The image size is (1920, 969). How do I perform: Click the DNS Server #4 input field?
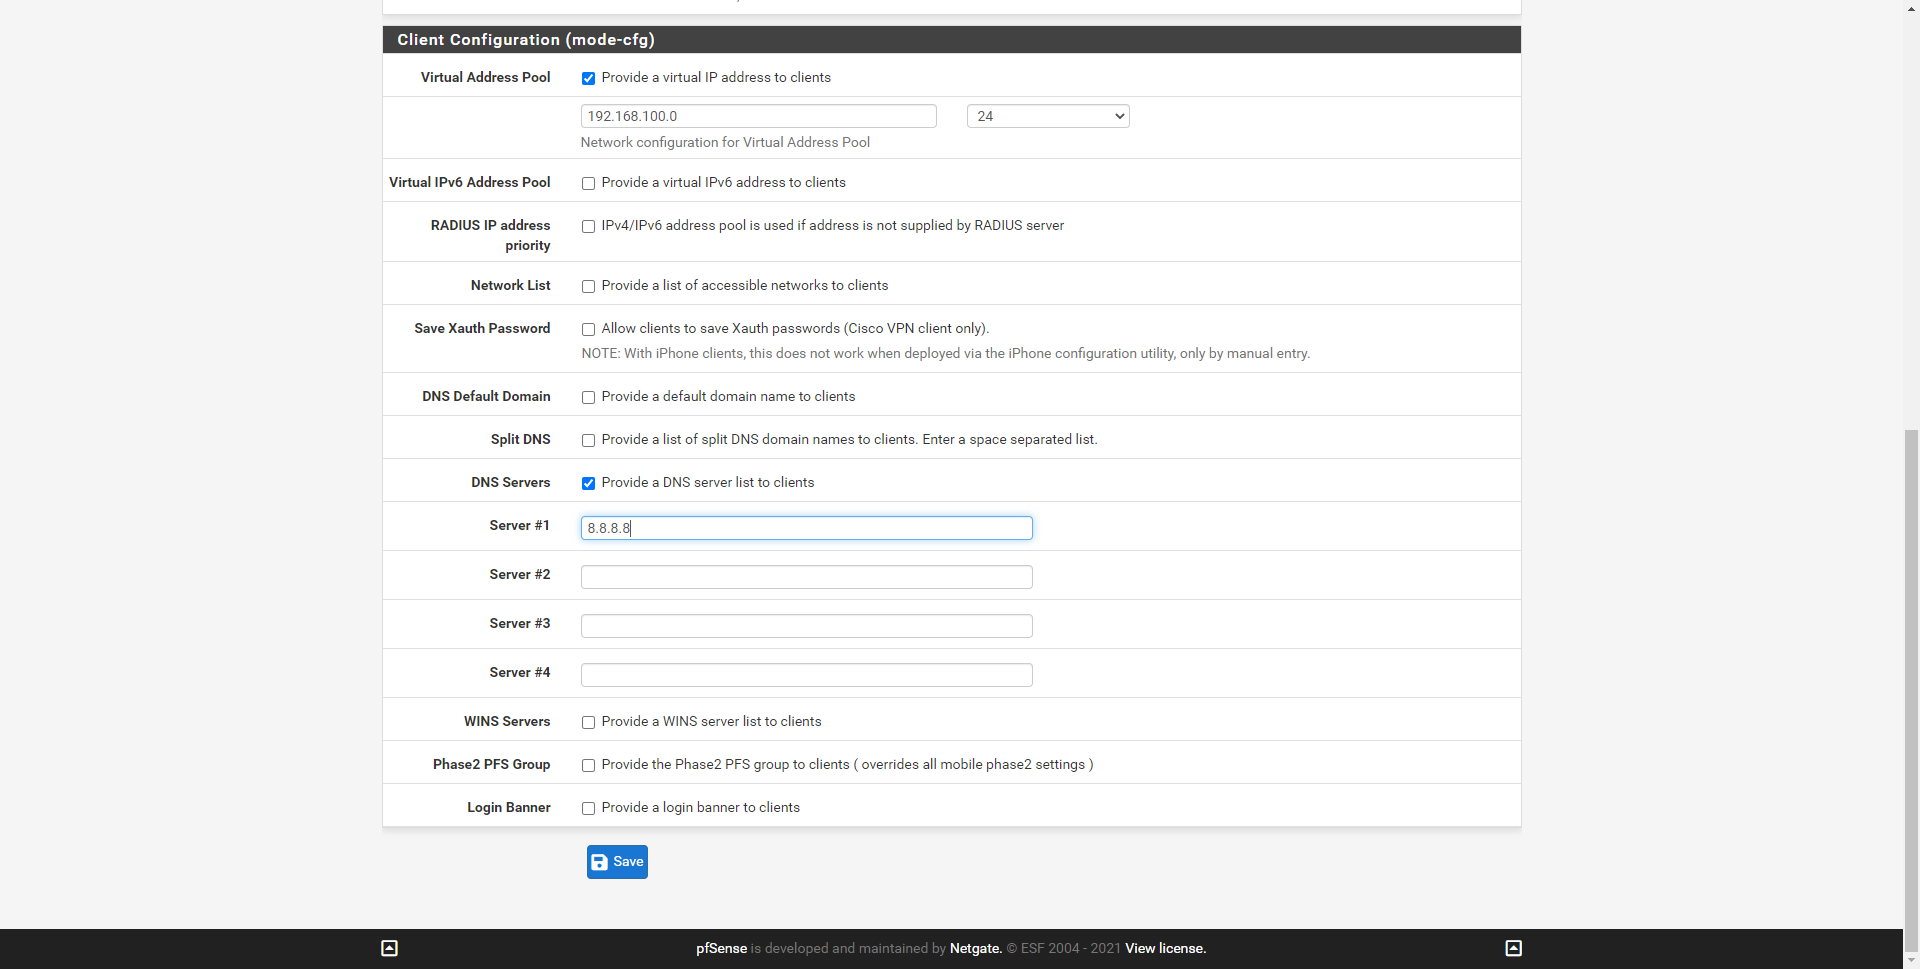(x=807, y=675)
